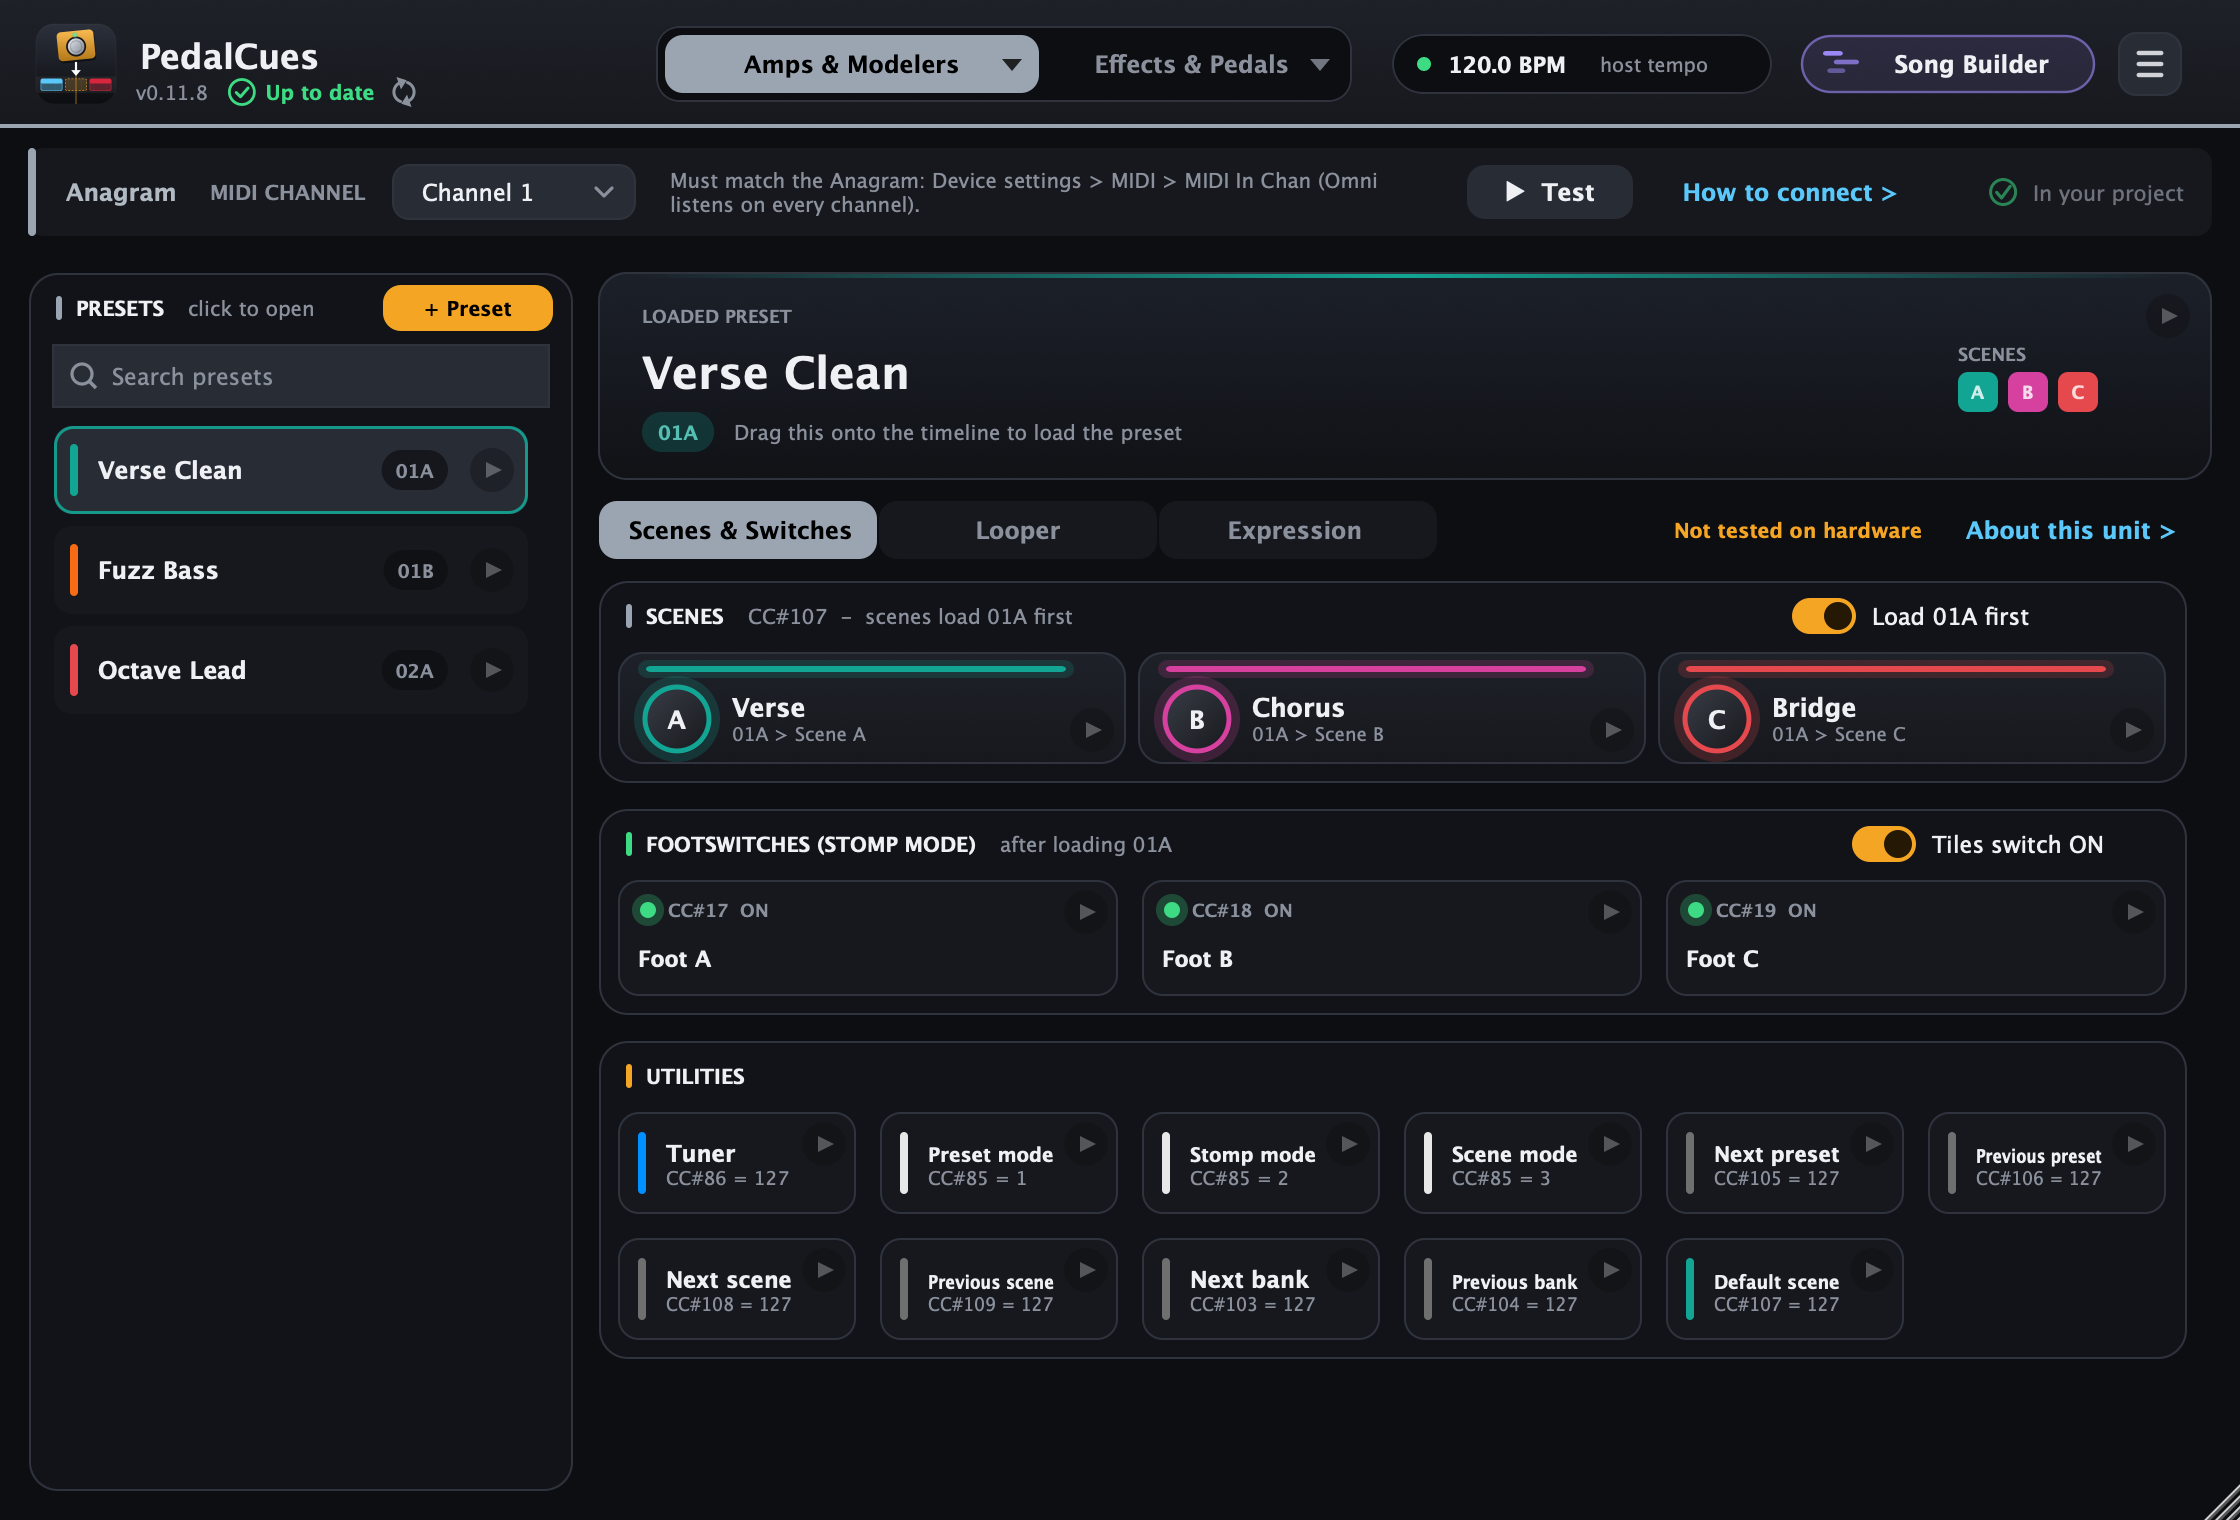
Task: Test the Foot B footswitch play arrow
Action: (1610, 912)
